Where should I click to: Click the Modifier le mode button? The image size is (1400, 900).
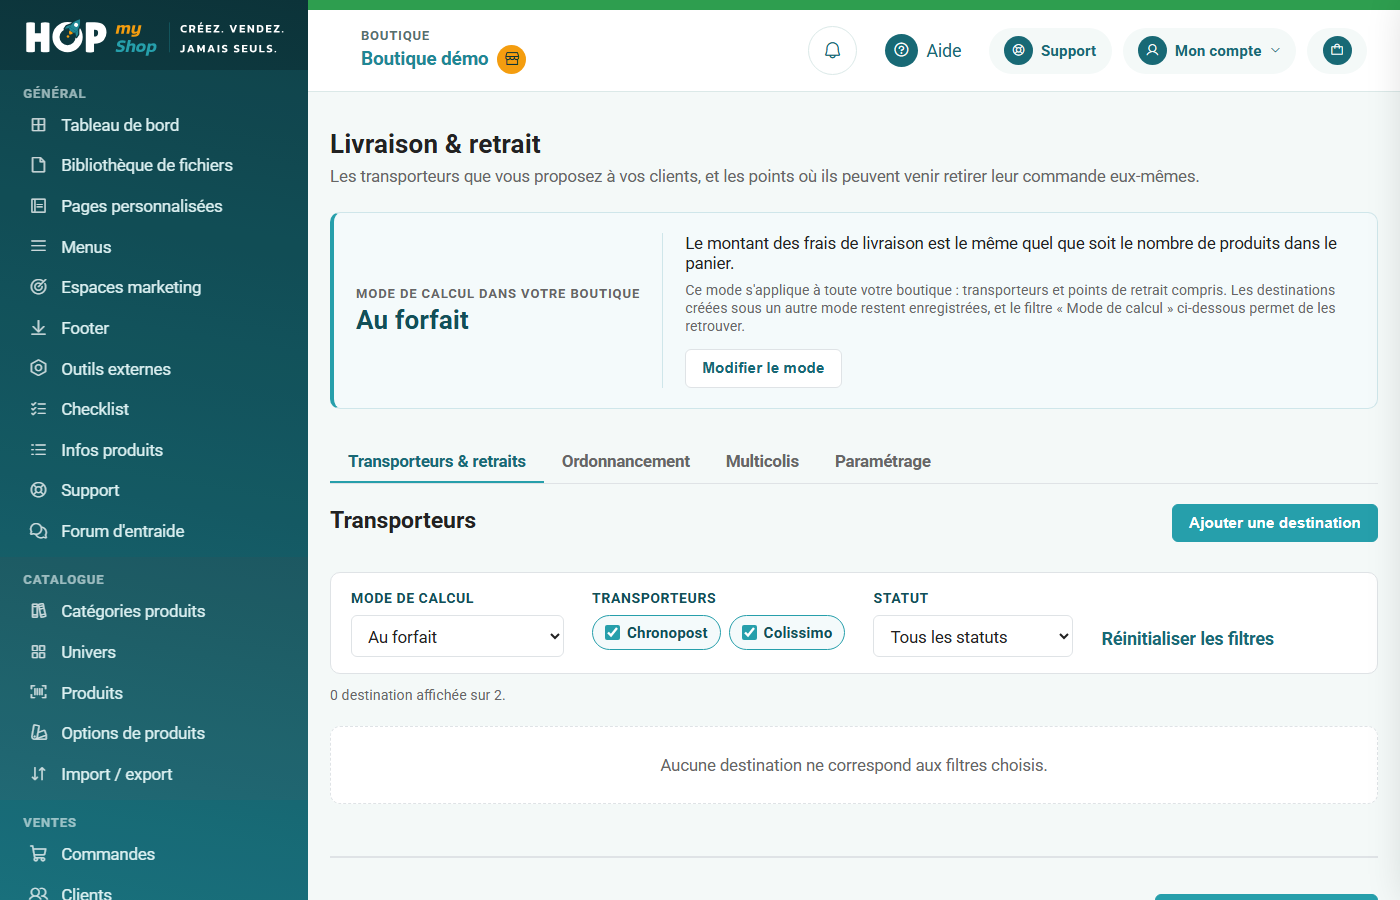click(763, 368)
